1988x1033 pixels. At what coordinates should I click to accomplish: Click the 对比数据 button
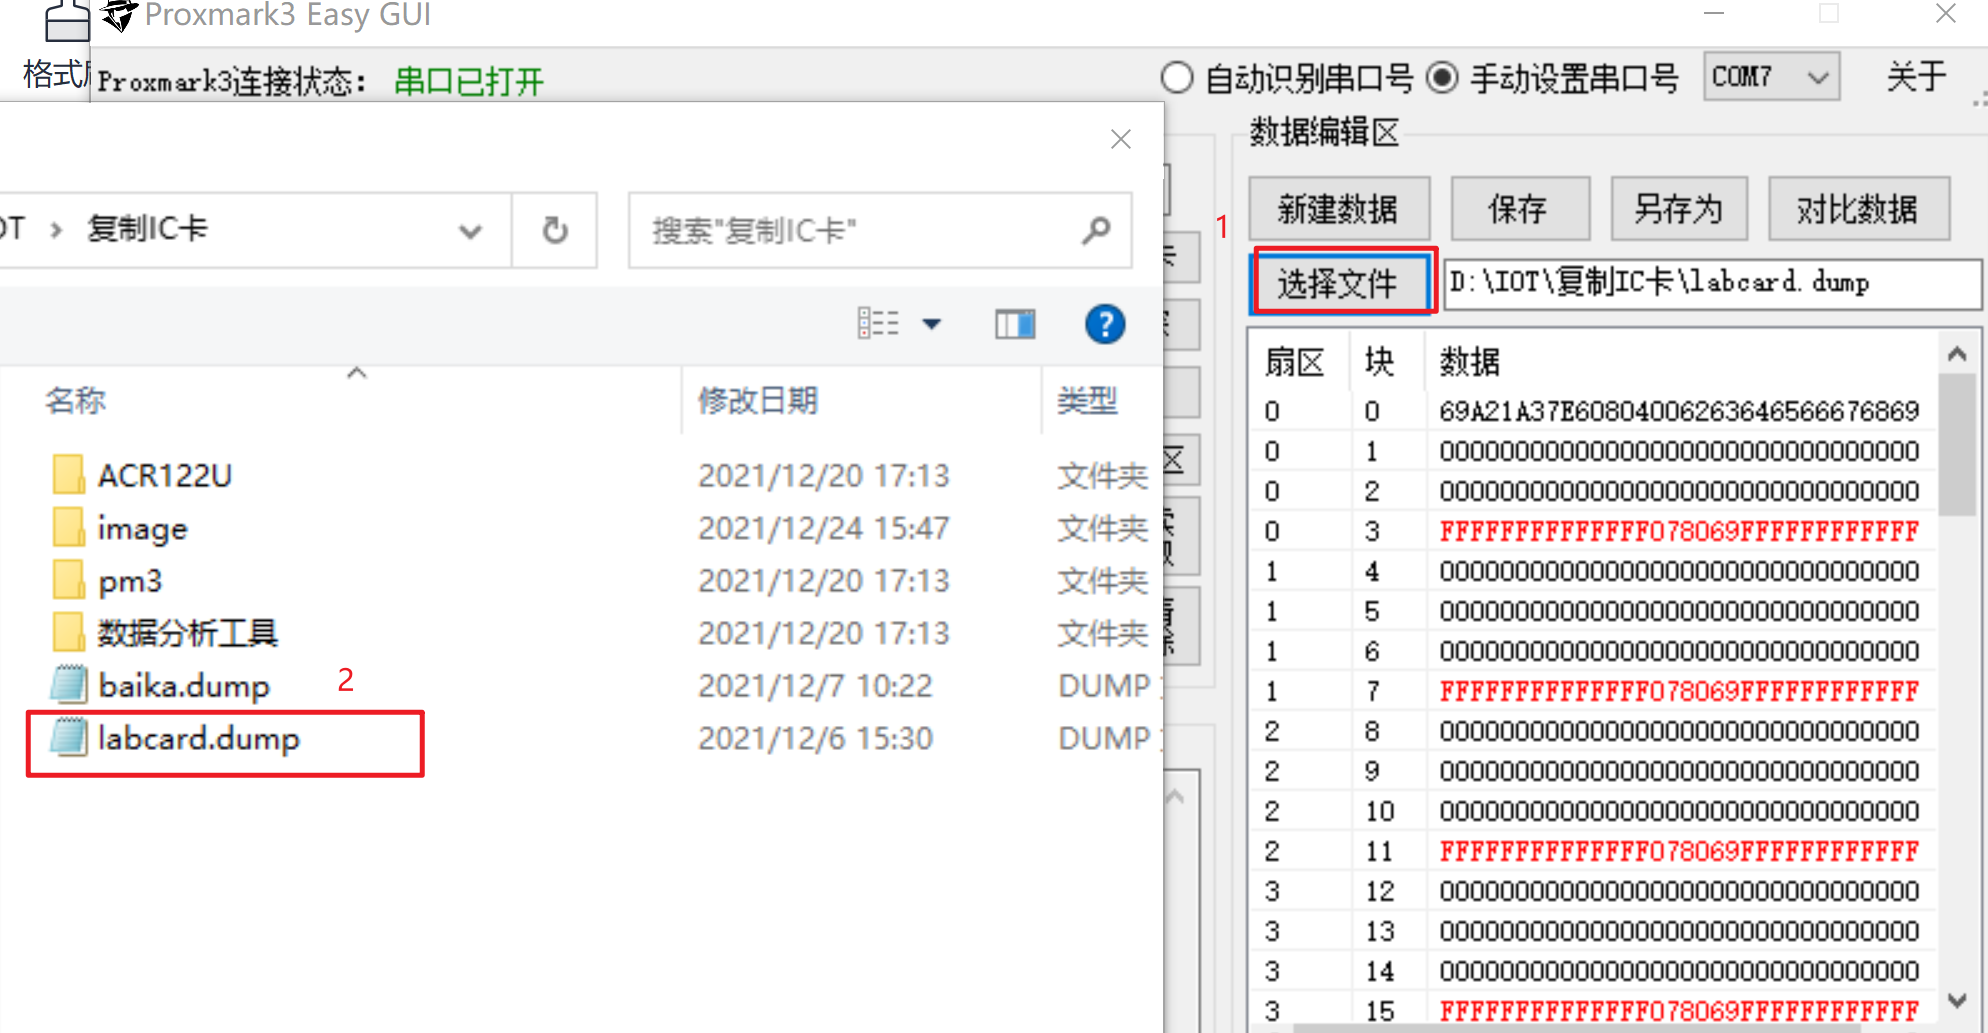click(x=1859, y=208)
